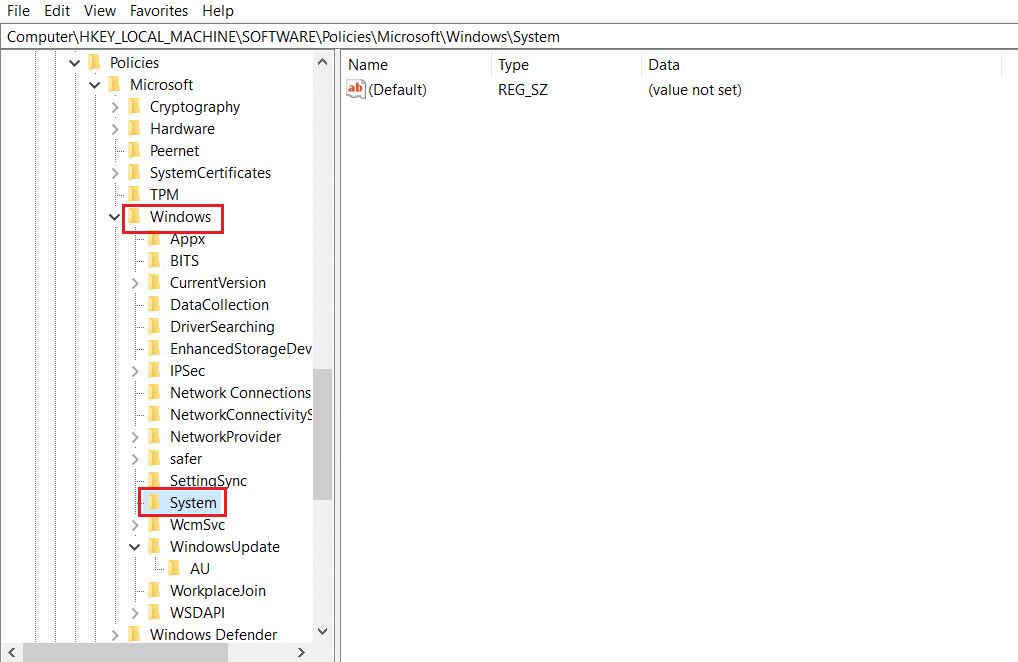Select the WorkplaceJoin key label
1018x662 pixels.
pos(217,591)
